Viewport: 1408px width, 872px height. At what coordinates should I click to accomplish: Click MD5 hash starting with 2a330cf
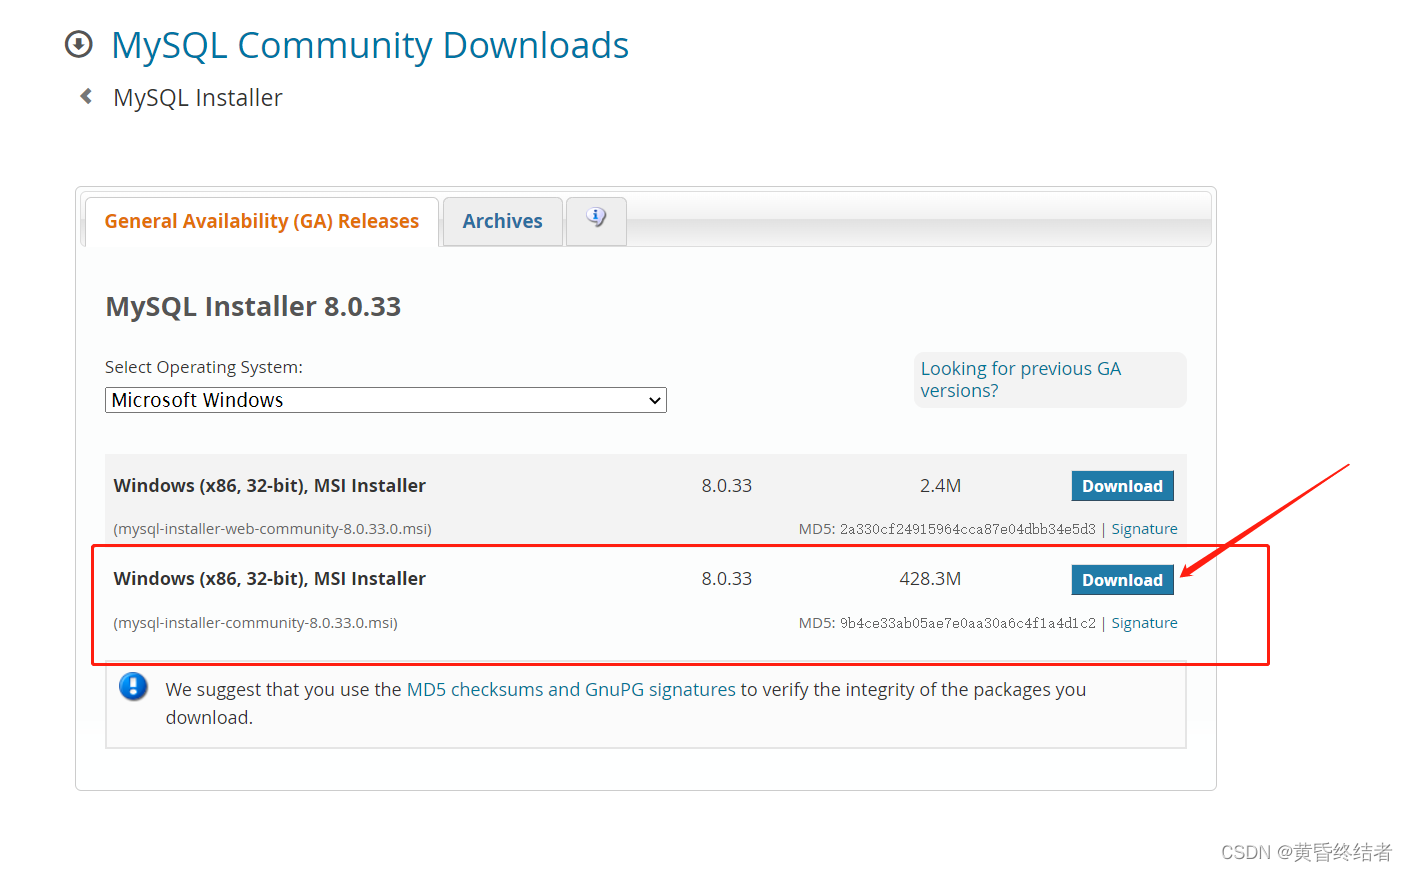(968, 529)
